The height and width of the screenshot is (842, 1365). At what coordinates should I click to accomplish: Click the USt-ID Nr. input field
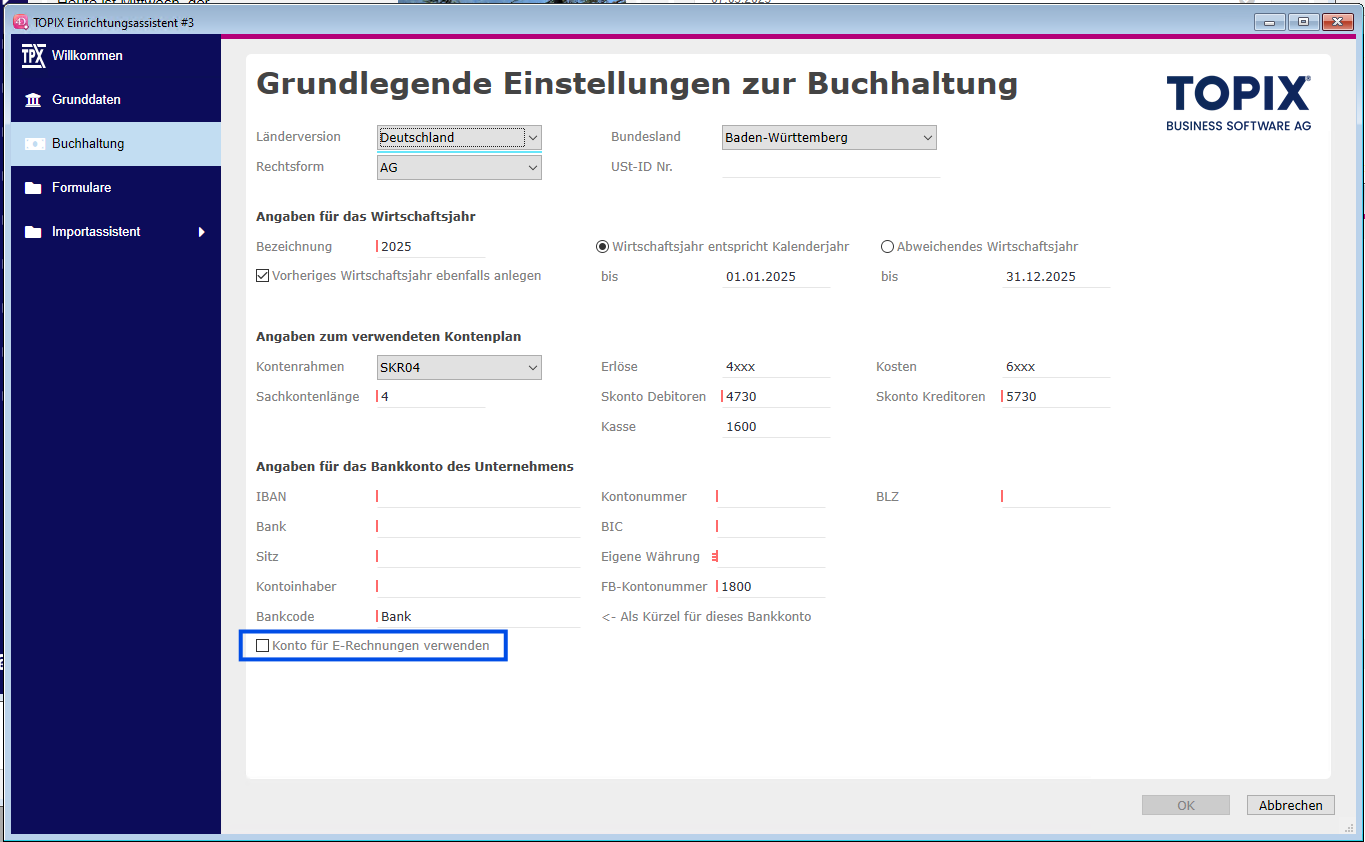(x=831, y=167)
